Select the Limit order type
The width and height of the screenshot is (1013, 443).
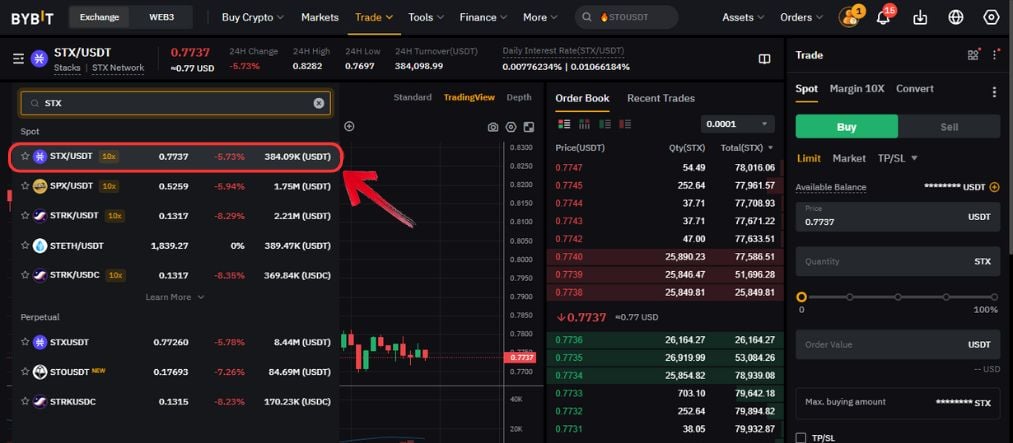809,158
